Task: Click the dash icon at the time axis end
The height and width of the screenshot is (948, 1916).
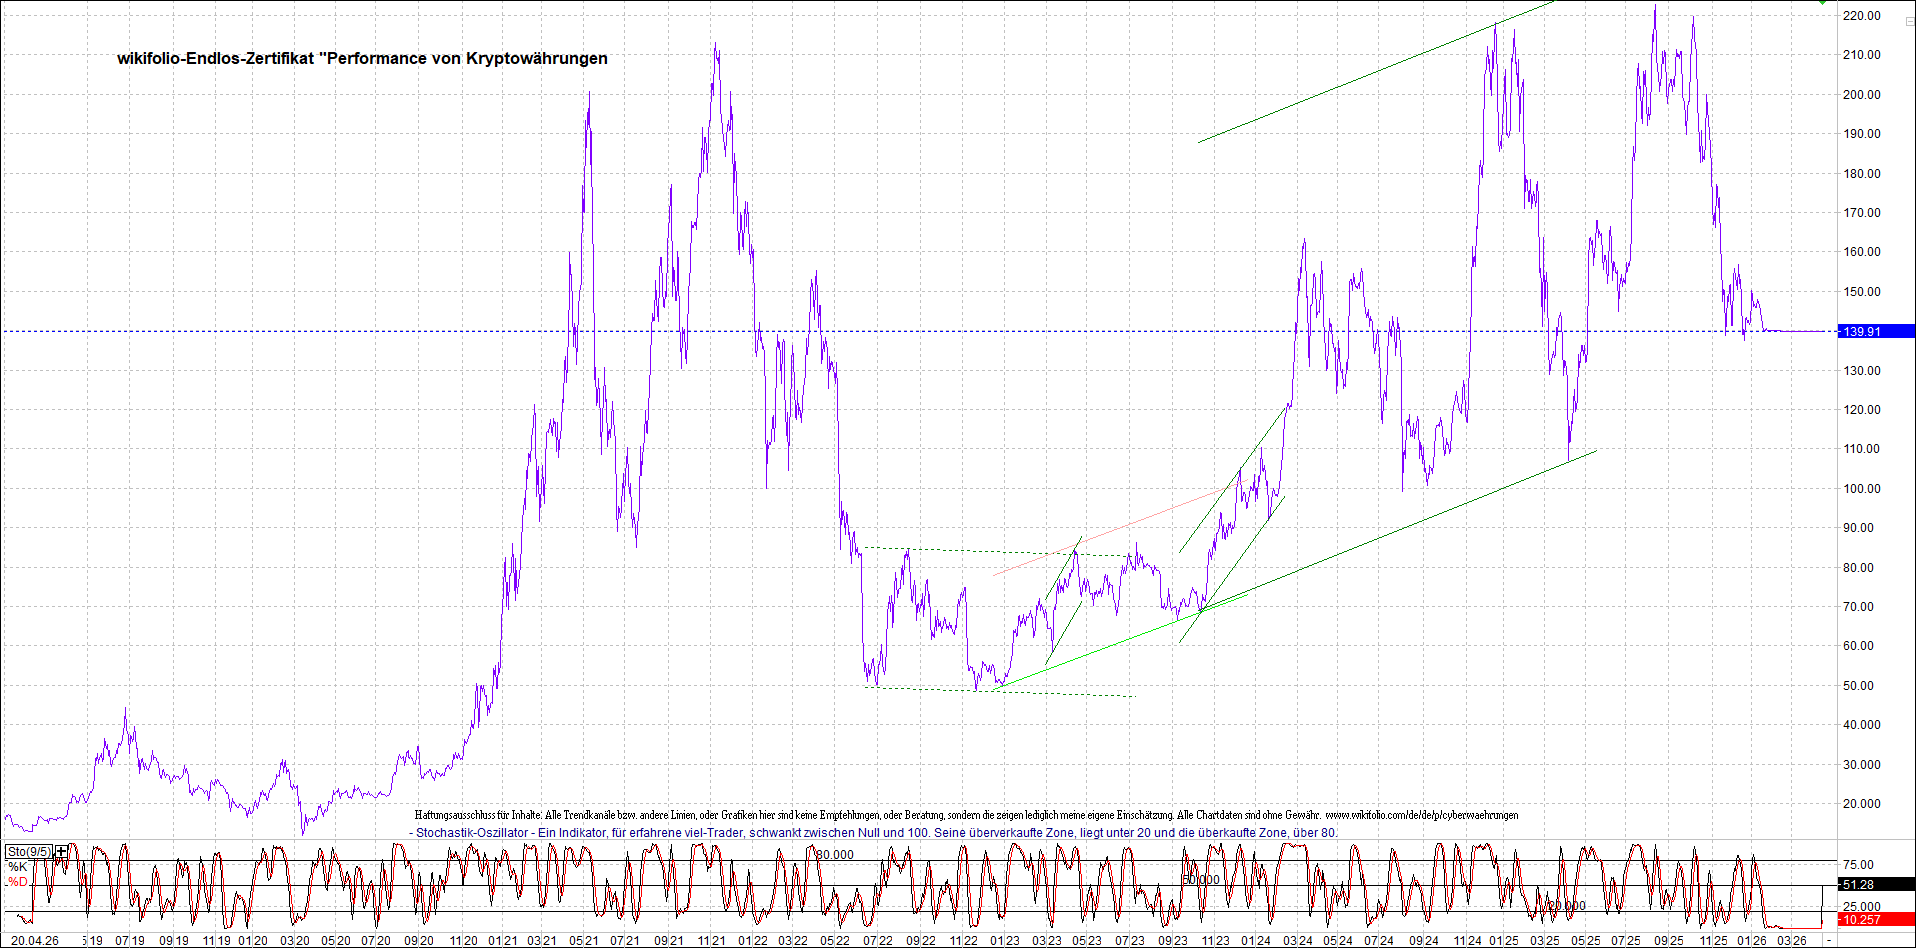Action: click(x=1829, y=941)
